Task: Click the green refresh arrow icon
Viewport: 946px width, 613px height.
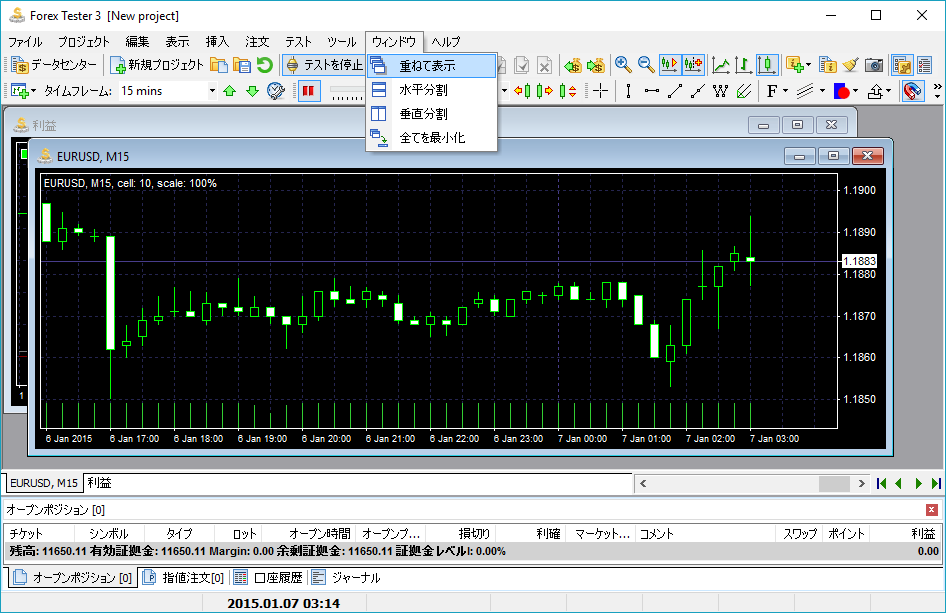Action: [264, 65]
